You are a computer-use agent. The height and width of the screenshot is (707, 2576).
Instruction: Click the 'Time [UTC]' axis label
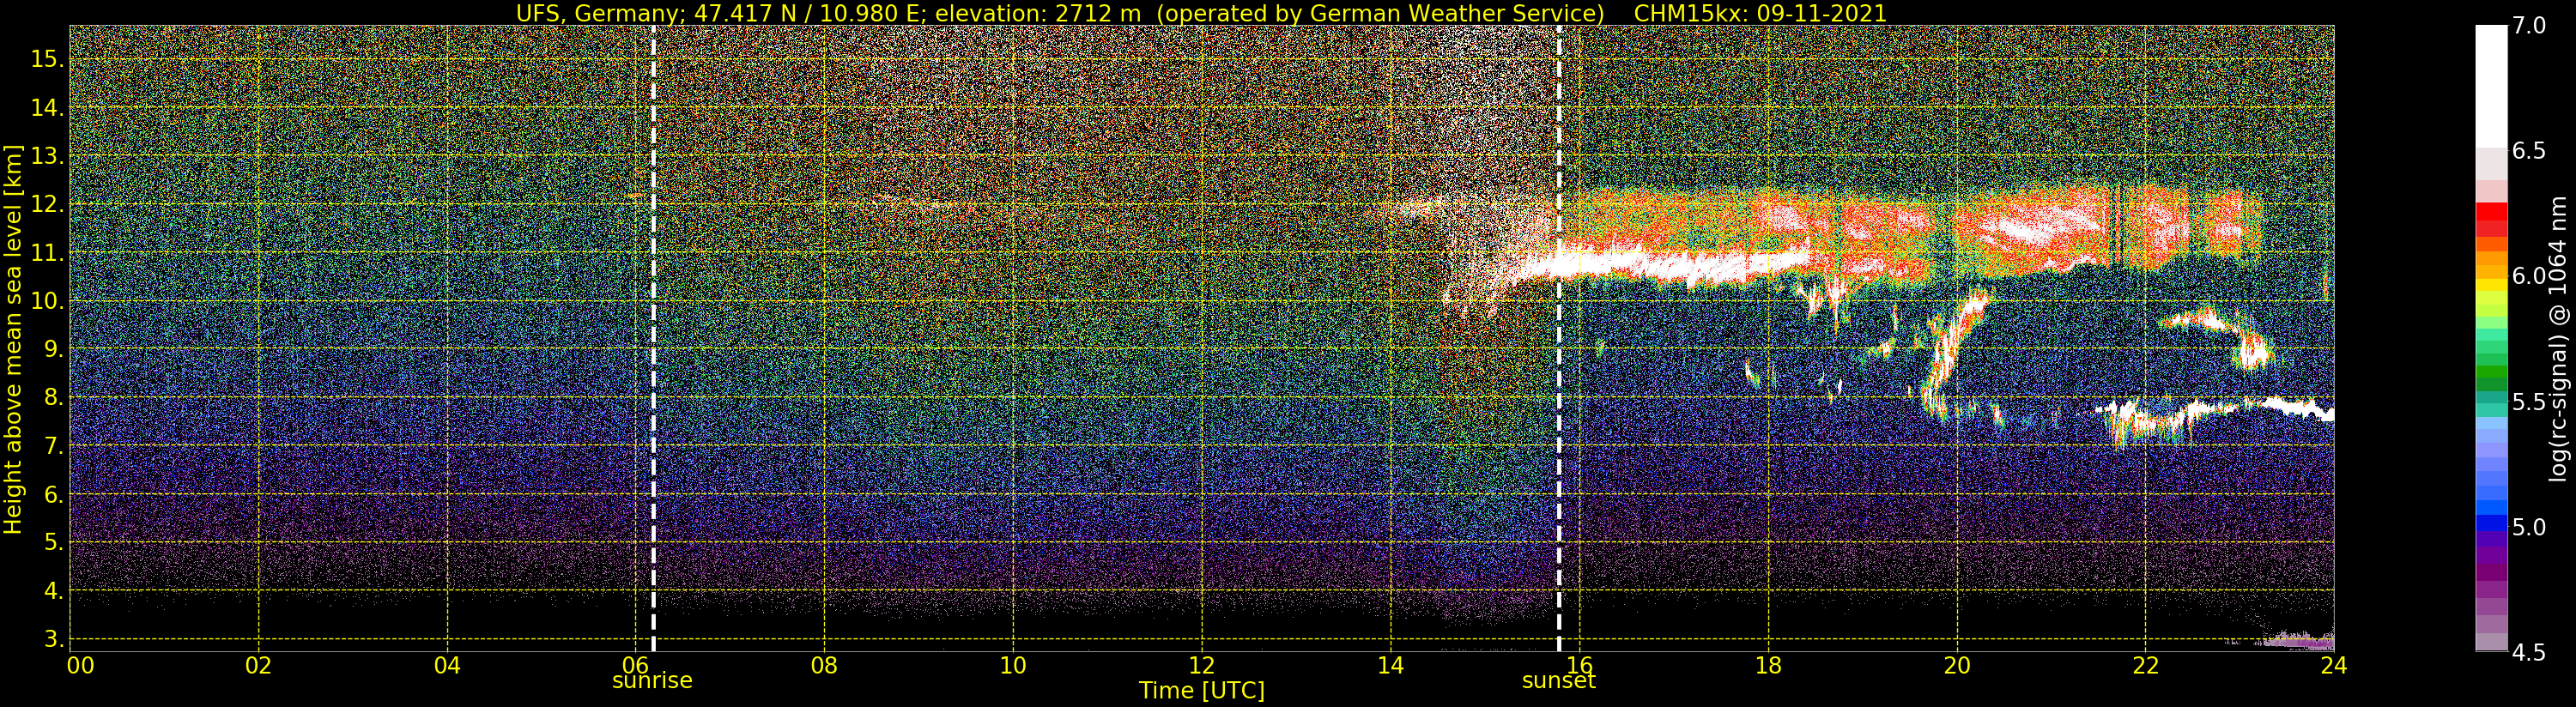[1202, 691]
